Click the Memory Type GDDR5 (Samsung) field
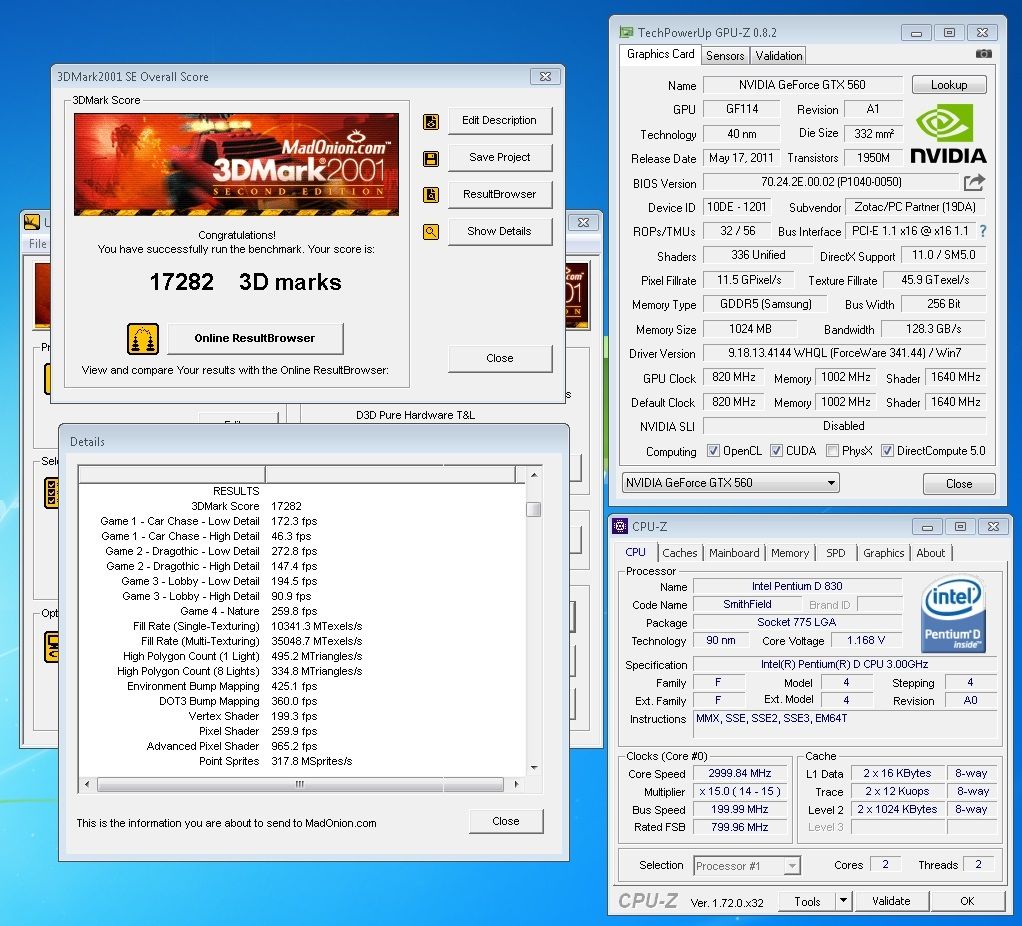This screenshot has height=926, width=1022. 765,304
